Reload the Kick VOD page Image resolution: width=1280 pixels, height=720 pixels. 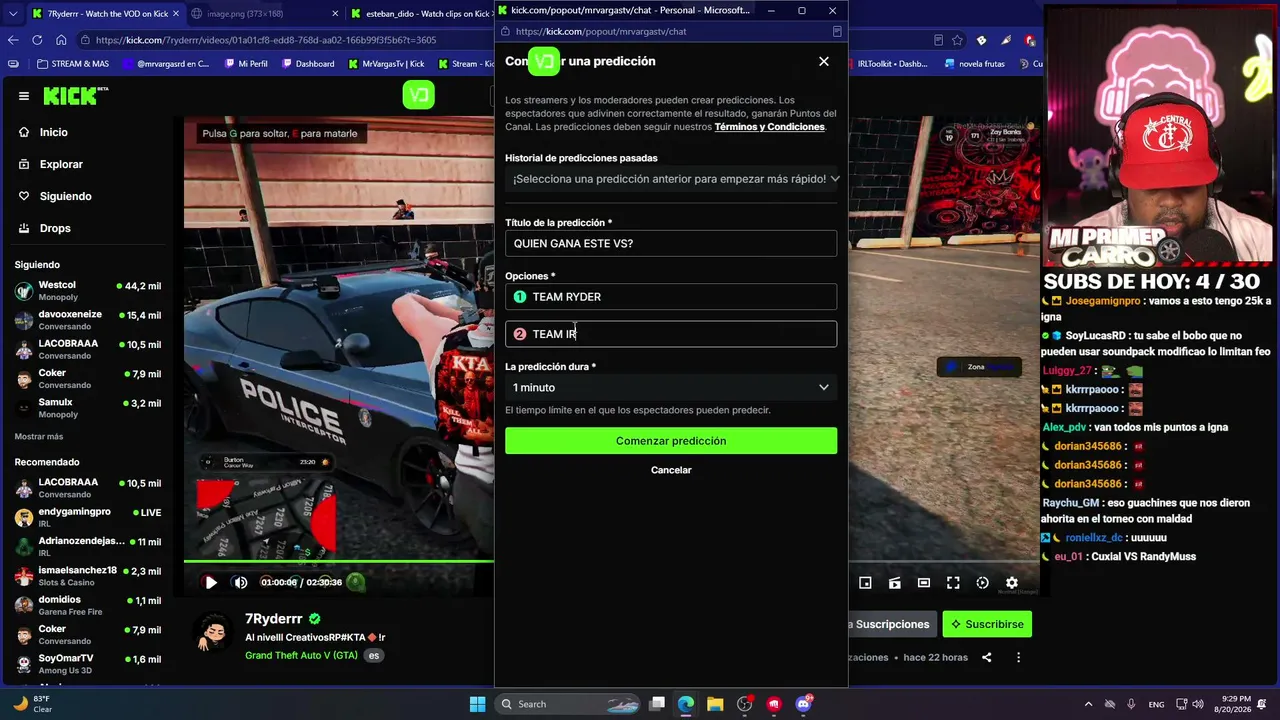[x=37, y=40]
